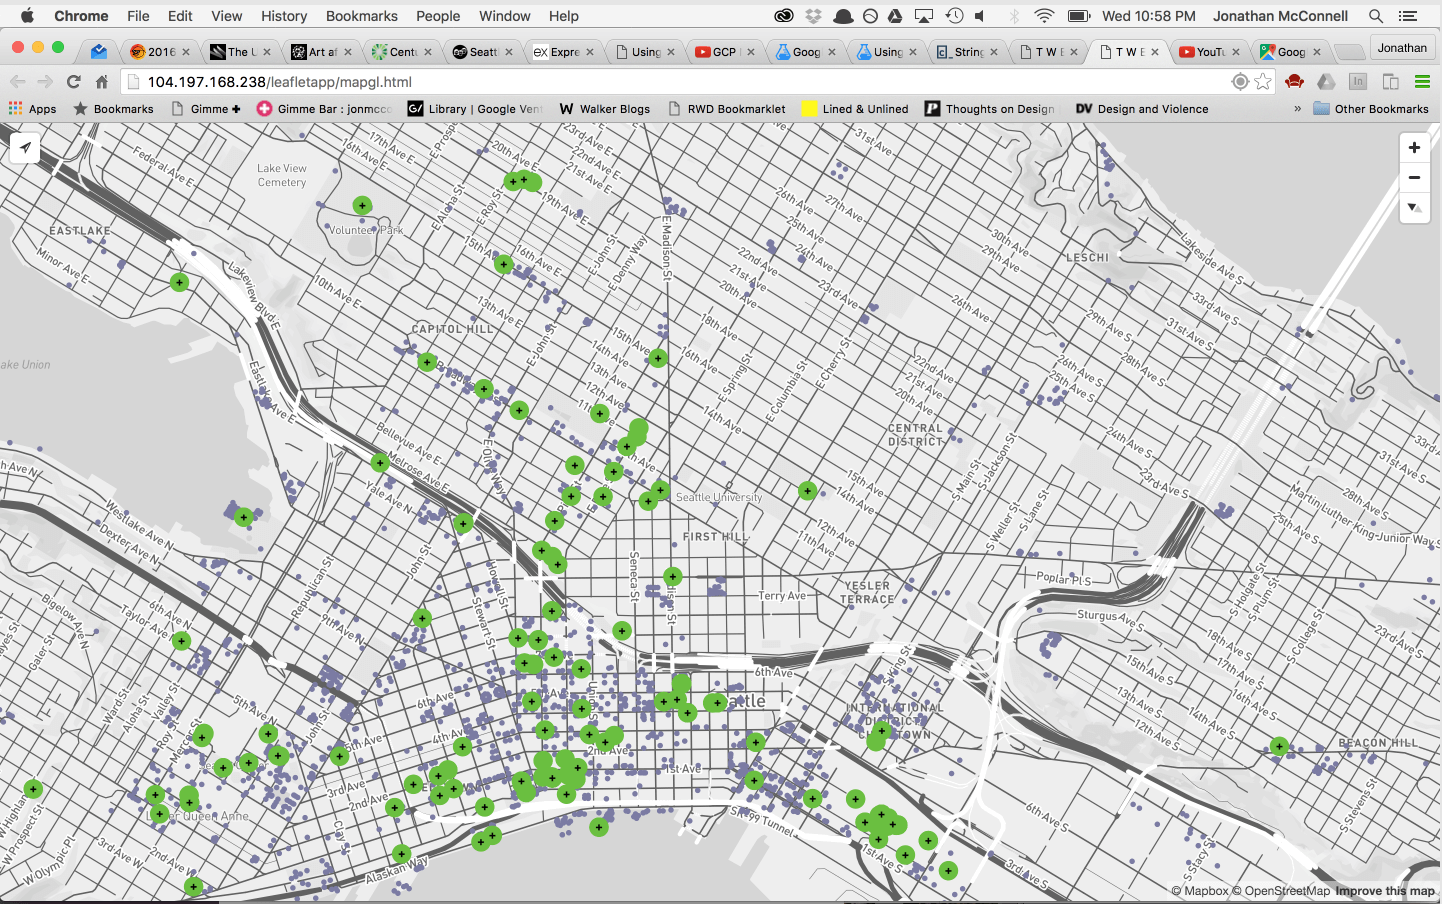The width and height of the screenshot is (1442, 904).
Task: Open the Time Machine menu bar icon
Action: tap(954, 16)
